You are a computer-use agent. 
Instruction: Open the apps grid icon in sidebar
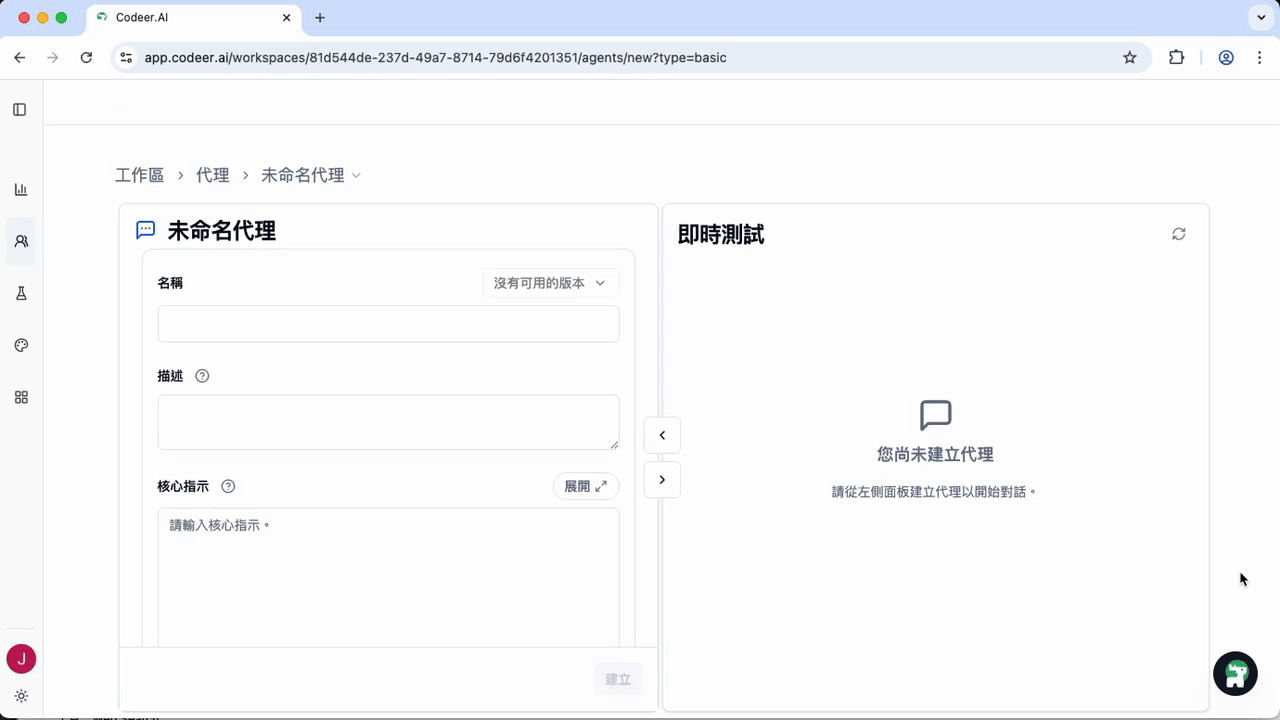tap(21, 397)
